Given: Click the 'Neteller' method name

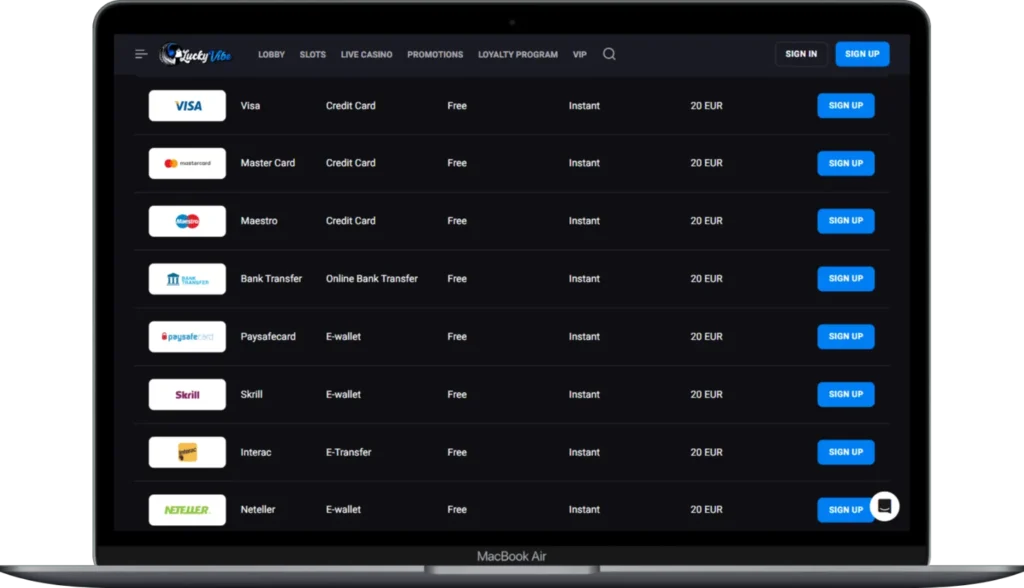Looking at the screenshot, I should click(x=257, y=510).
